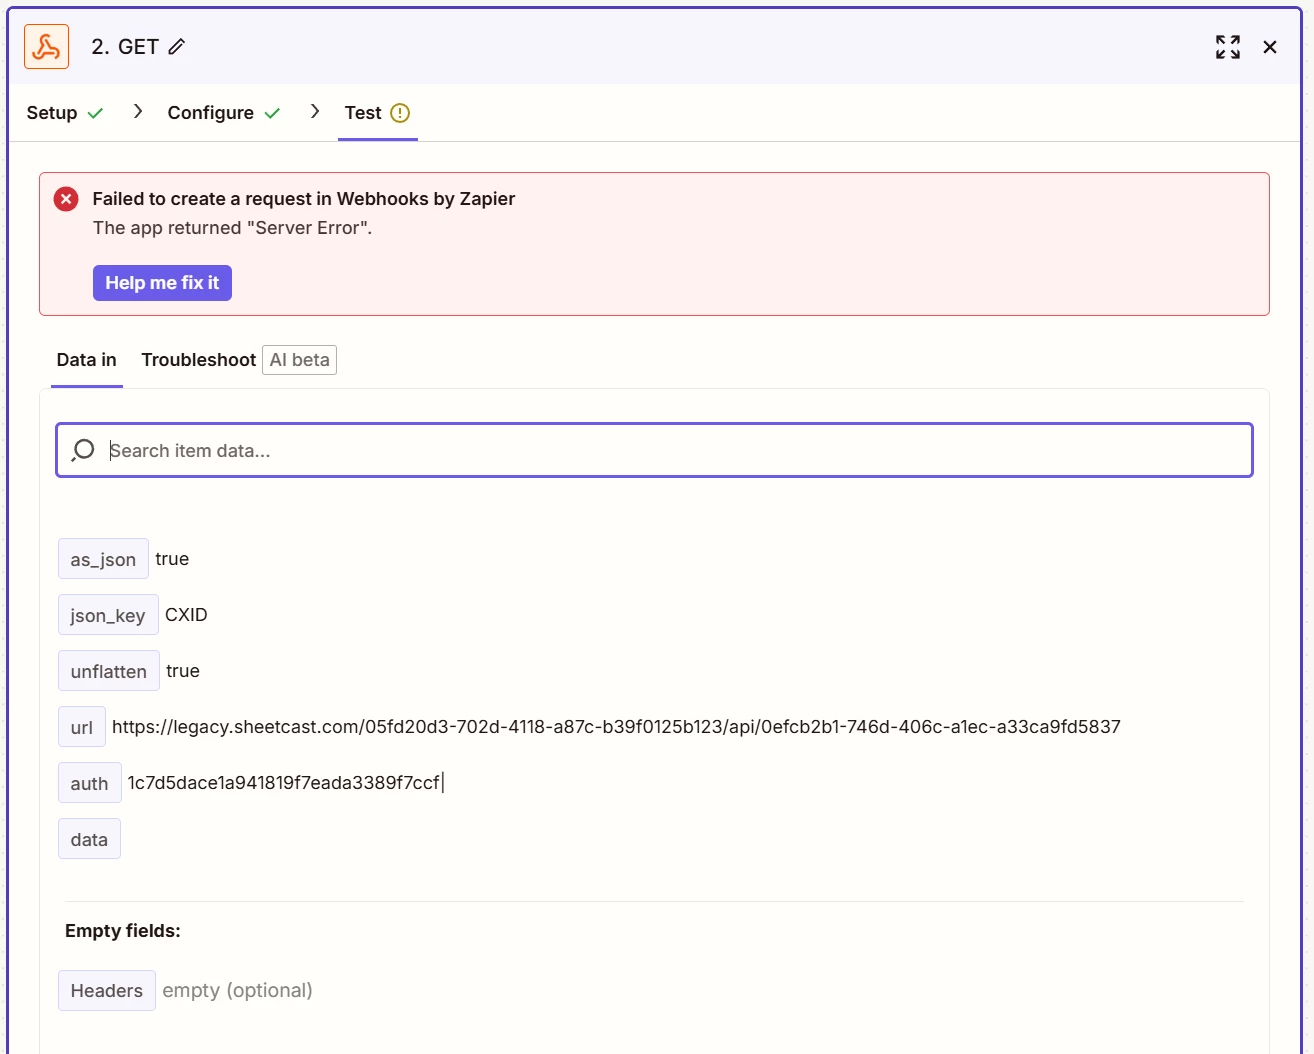Click the CXID value text
Viewport: 1314px width, 1054px height.
click(186, 615)
